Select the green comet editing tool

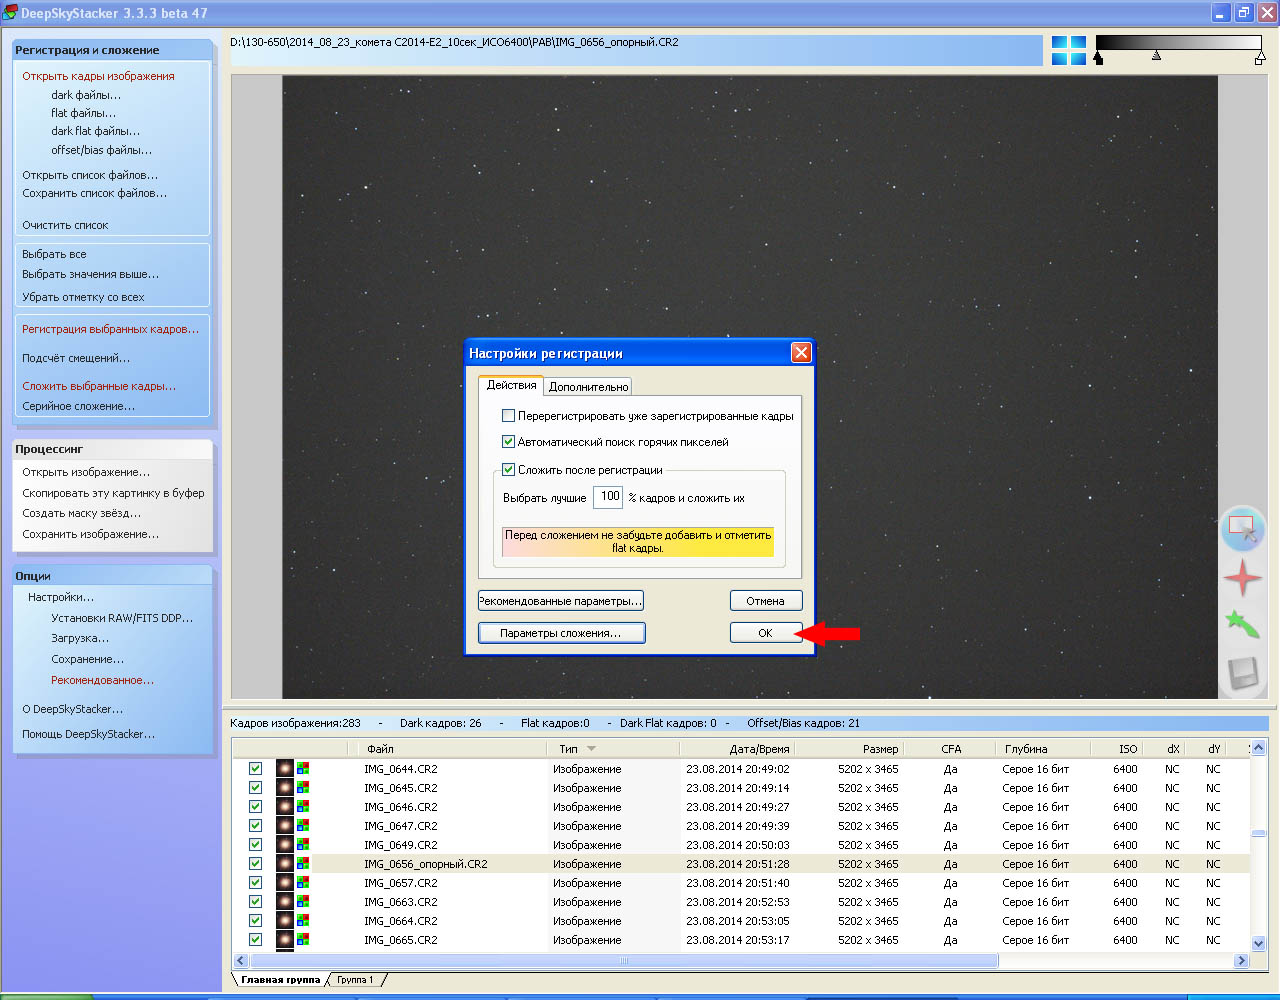point(1242,626)
